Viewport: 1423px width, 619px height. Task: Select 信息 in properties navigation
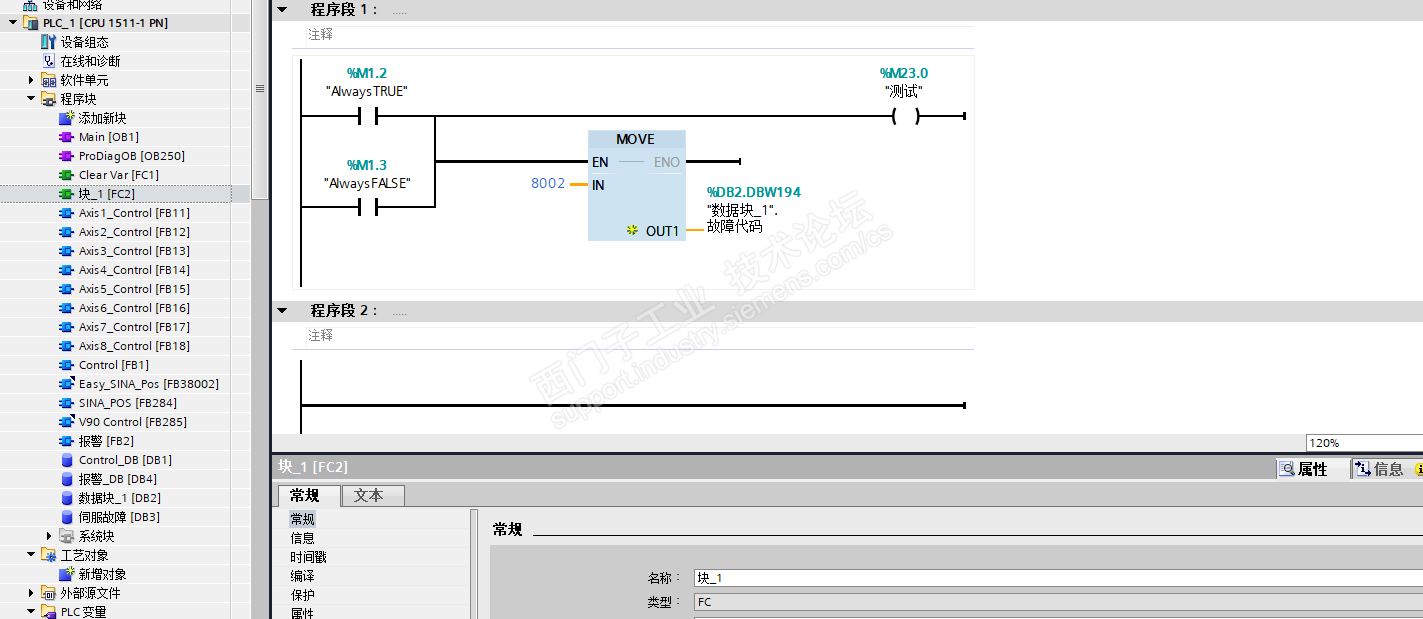click(x=302, y=538)
